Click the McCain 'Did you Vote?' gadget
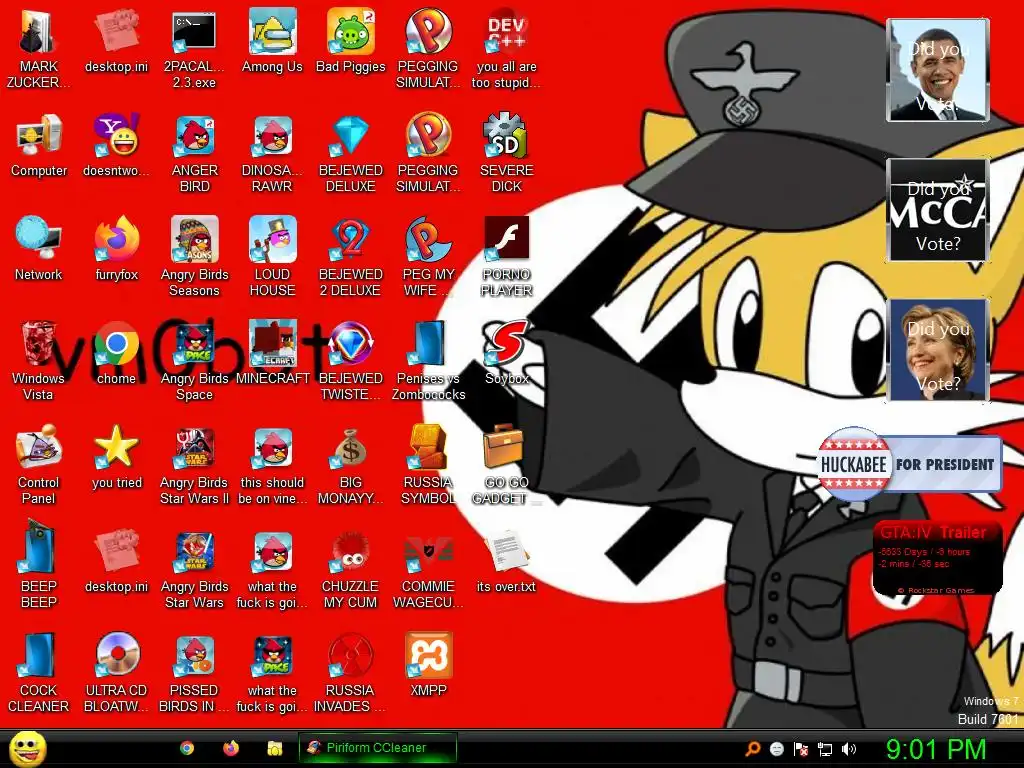The width and height of the screenshot is (1024, 768). click(938, 210)
